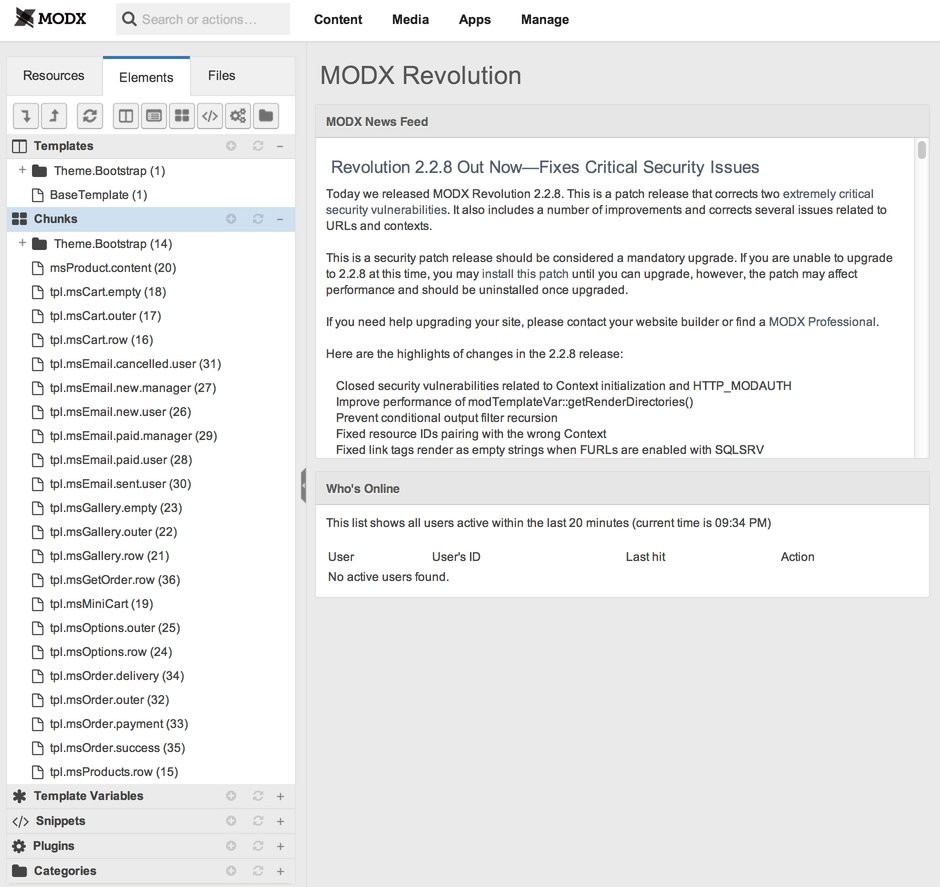Open Revolution 2.2.8 Out Now headline
Image resolution: width=940 pixels, height=887 pixels.
[545, 167]
